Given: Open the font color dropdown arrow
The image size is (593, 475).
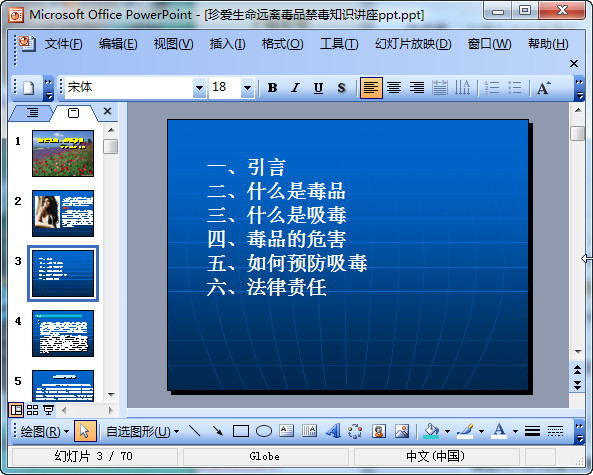Looking at the screenshot, I should tap(515, 431).
